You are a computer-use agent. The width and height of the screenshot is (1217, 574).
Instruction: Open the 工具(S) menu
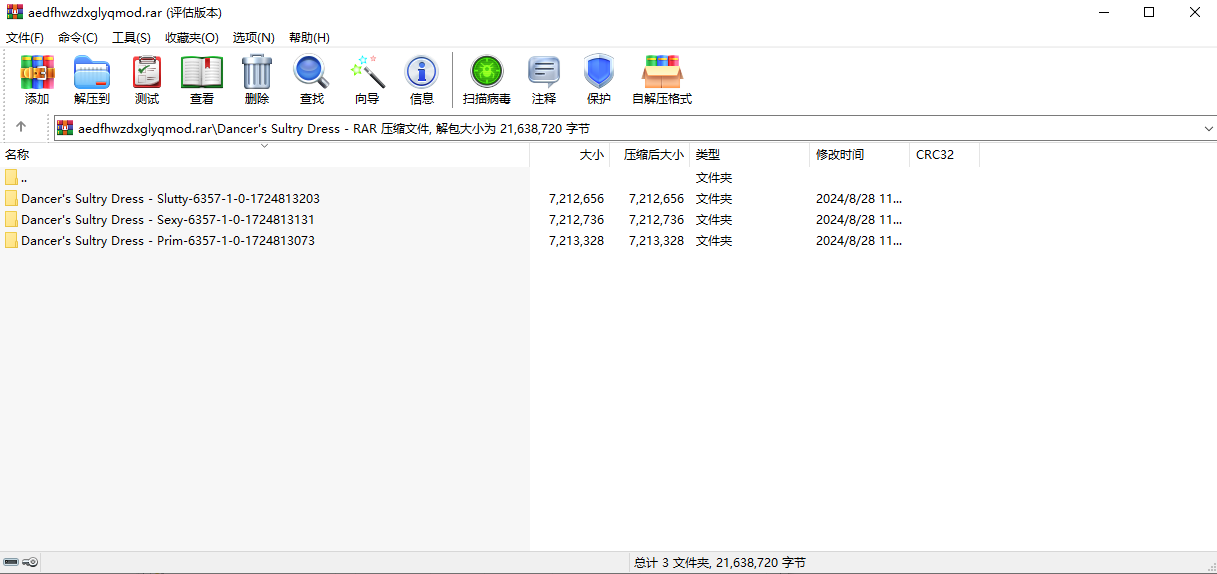(x=131, y=37)
